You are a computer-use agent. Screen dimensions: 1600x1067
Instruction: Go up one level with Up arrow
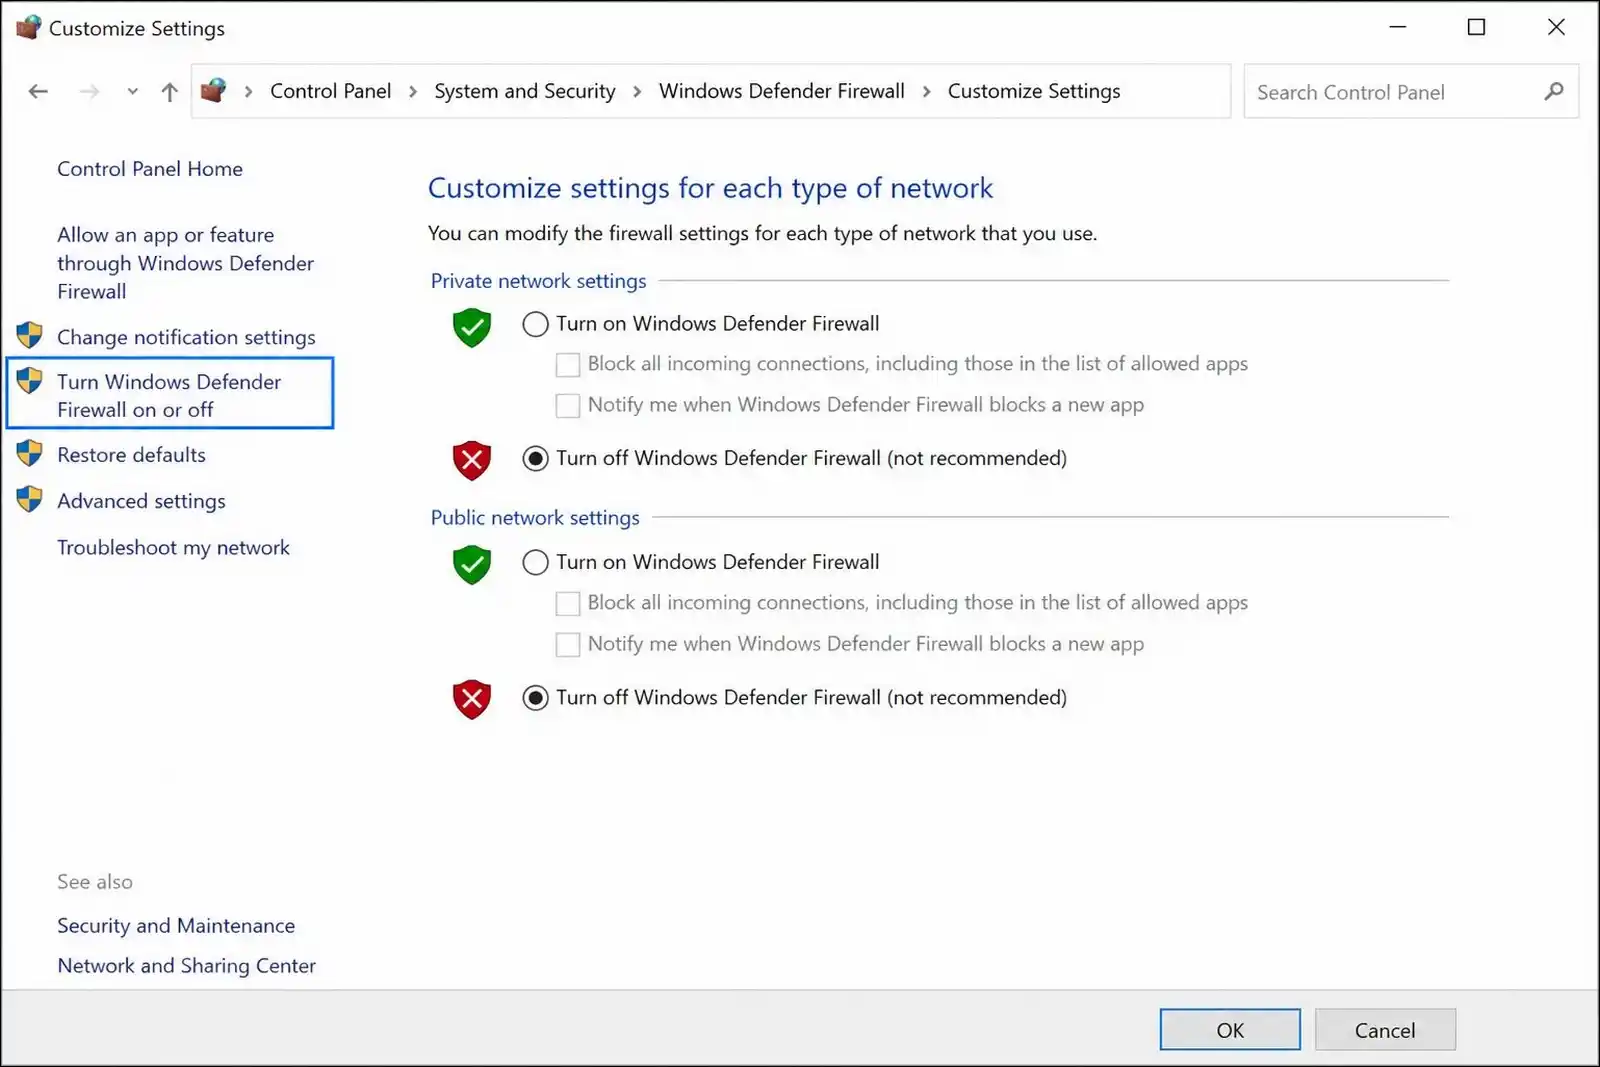click(x=169, y=92)
